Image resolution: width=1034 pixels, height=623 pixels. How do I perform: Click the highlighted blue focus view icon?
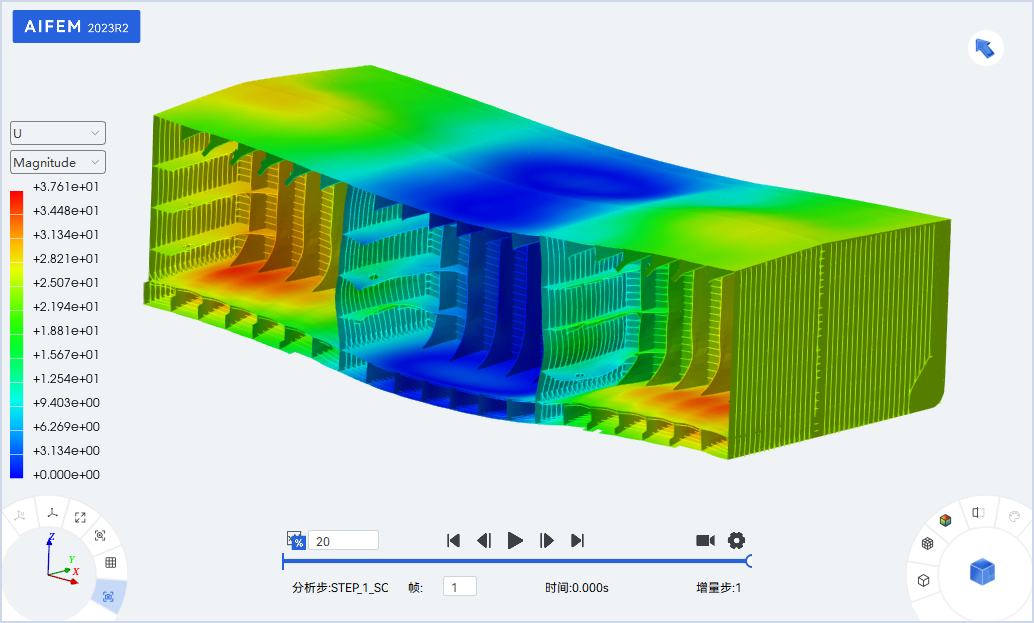[108, 597]
